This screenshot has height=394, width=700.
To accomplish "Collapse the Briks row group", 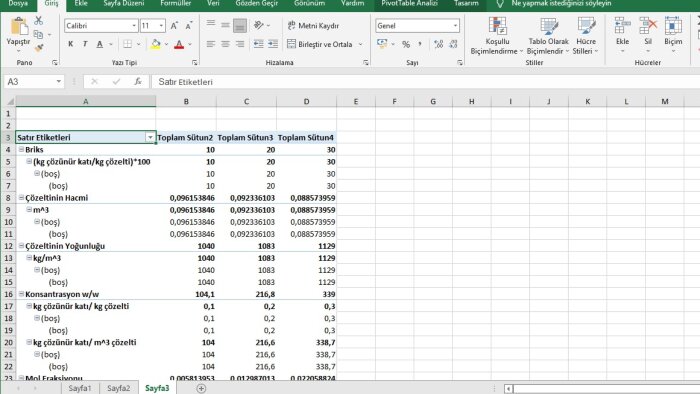I will coord(21,149).
